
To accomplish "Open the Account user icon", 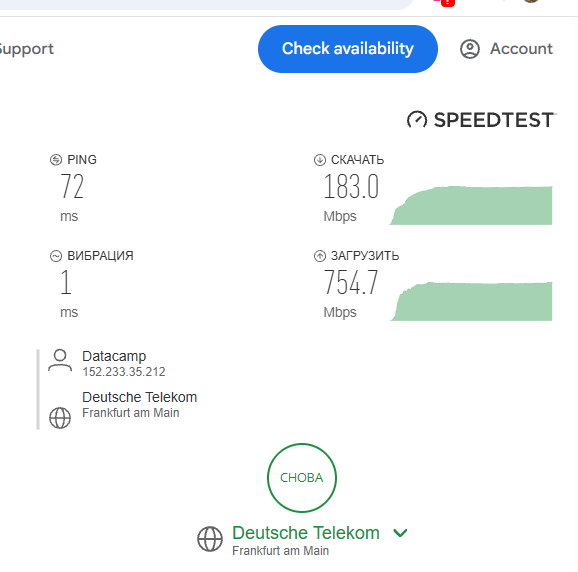I will tap(470, 49).
